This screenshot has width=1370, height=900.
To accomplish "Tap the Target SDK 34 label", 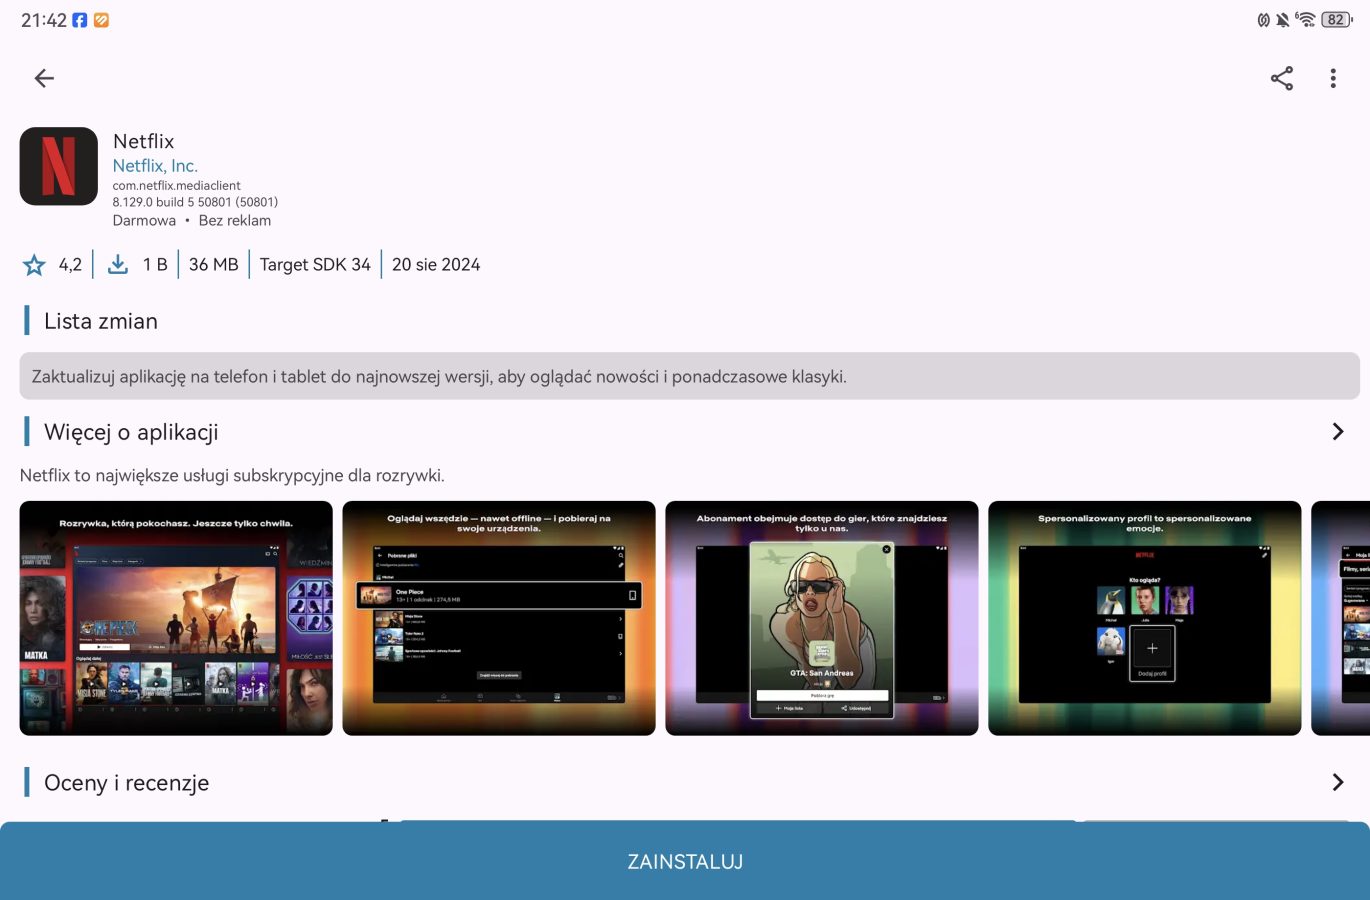I will click(x=315, y=265).
